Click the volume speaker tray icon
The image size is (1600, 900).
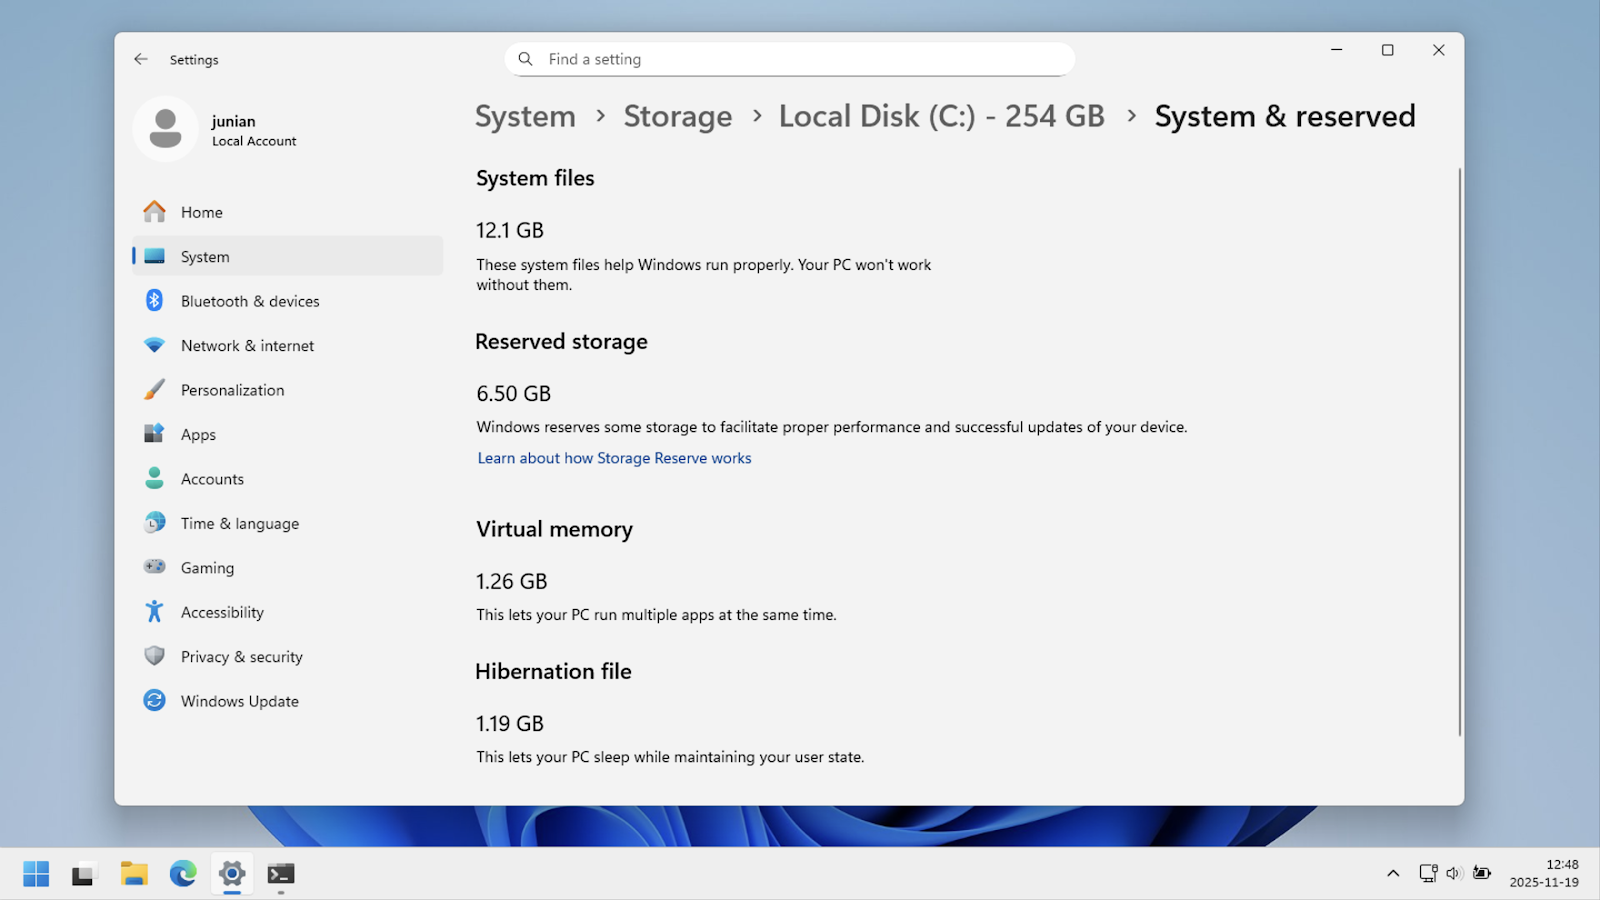pyautogui.click(x=1454, y=873)
